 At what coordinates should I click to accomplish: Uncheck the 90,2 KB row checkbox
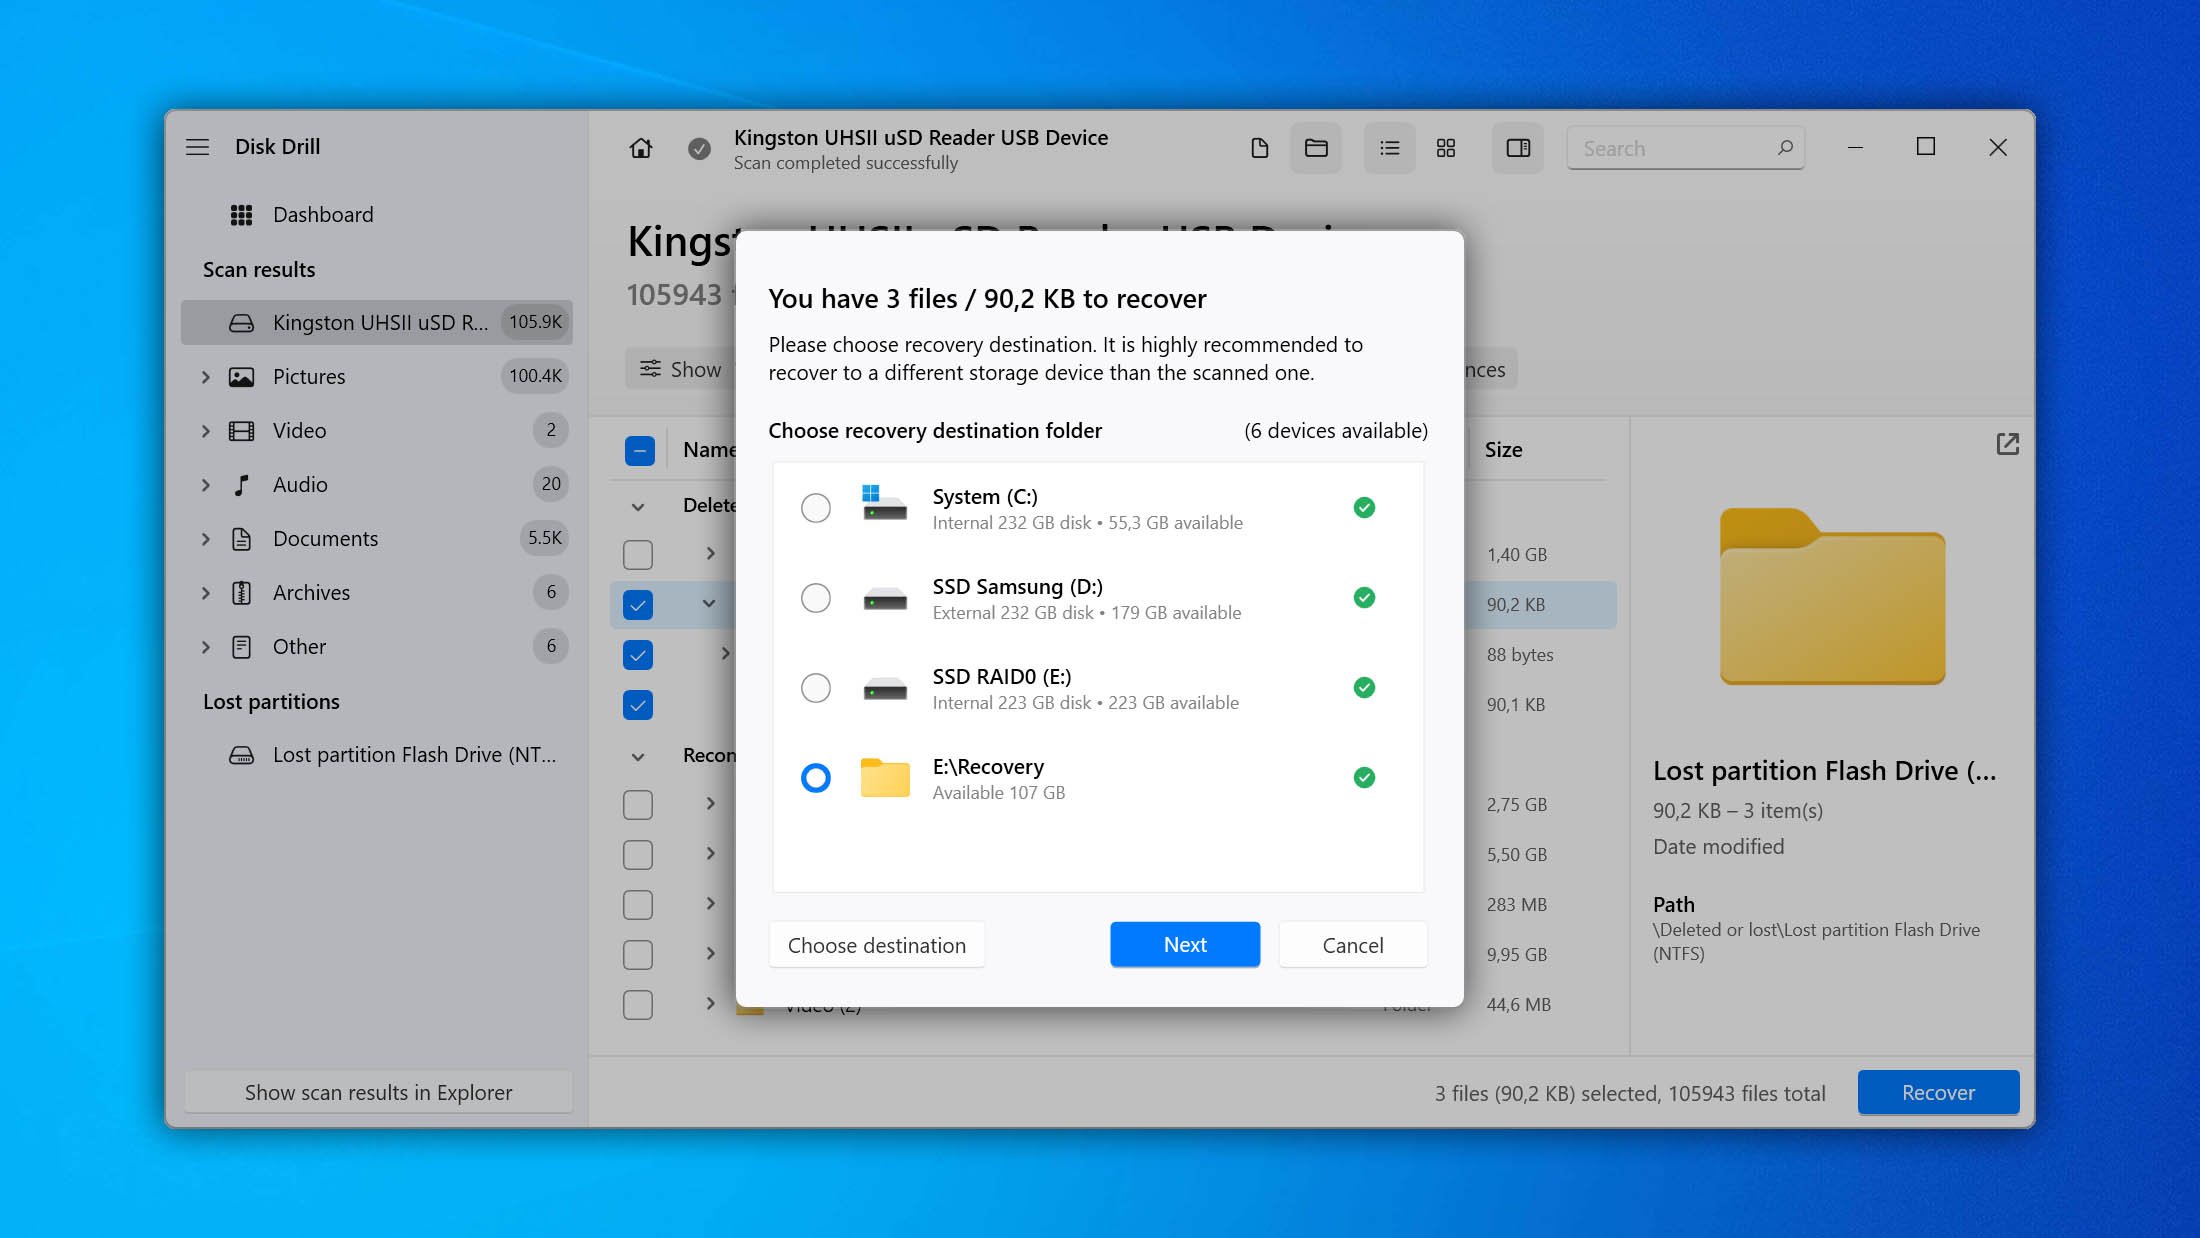[638, 605]
